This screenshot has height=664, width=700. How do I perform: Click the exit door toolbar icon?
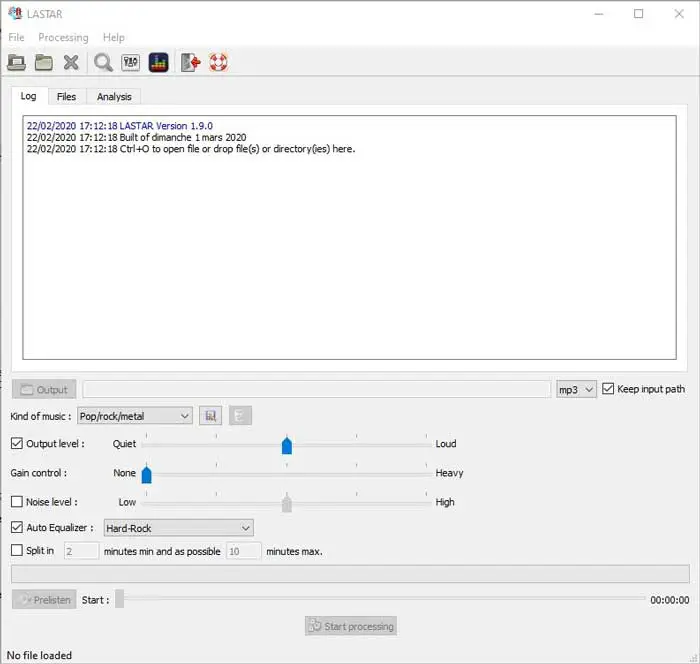coord(191,63)
